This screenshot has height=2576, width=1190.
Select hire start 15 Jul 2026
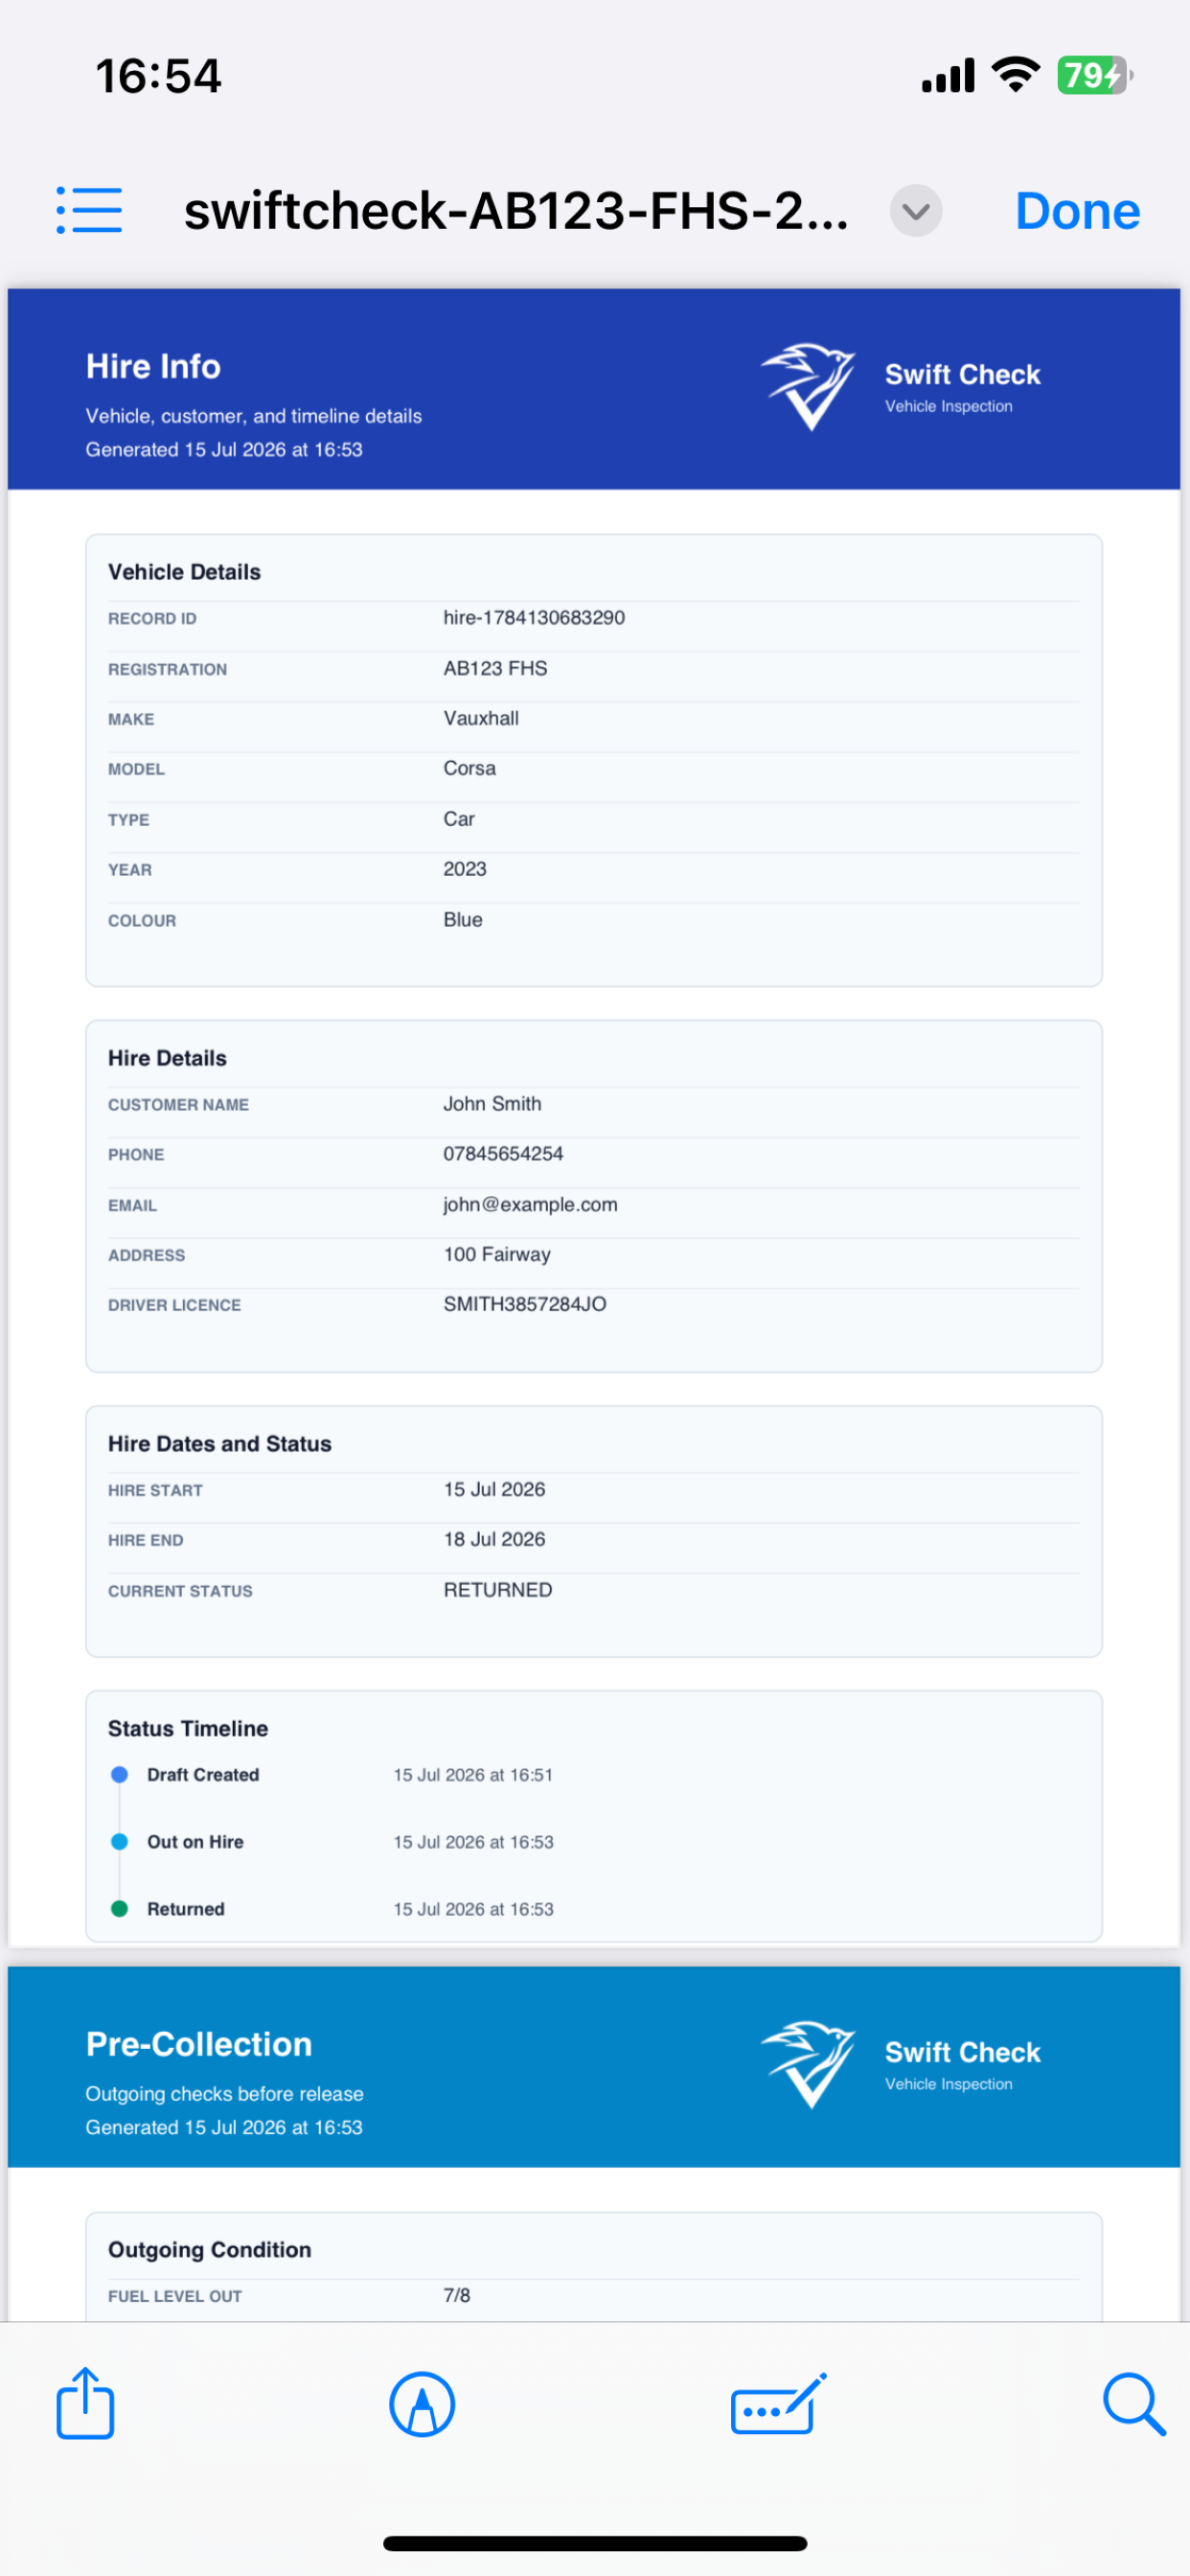coord(494,1489)
